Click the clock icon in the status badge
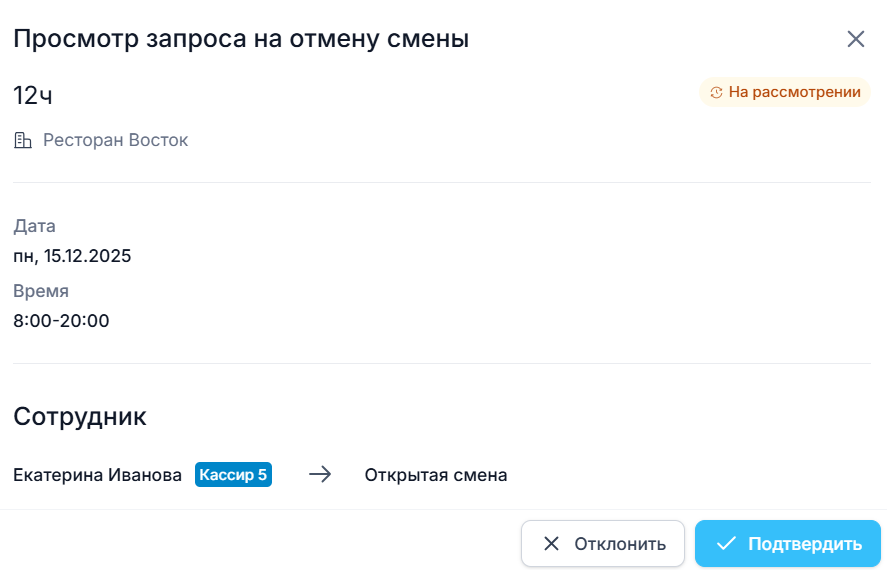This screenshot has width=887, height=570. tap(716, 93)
